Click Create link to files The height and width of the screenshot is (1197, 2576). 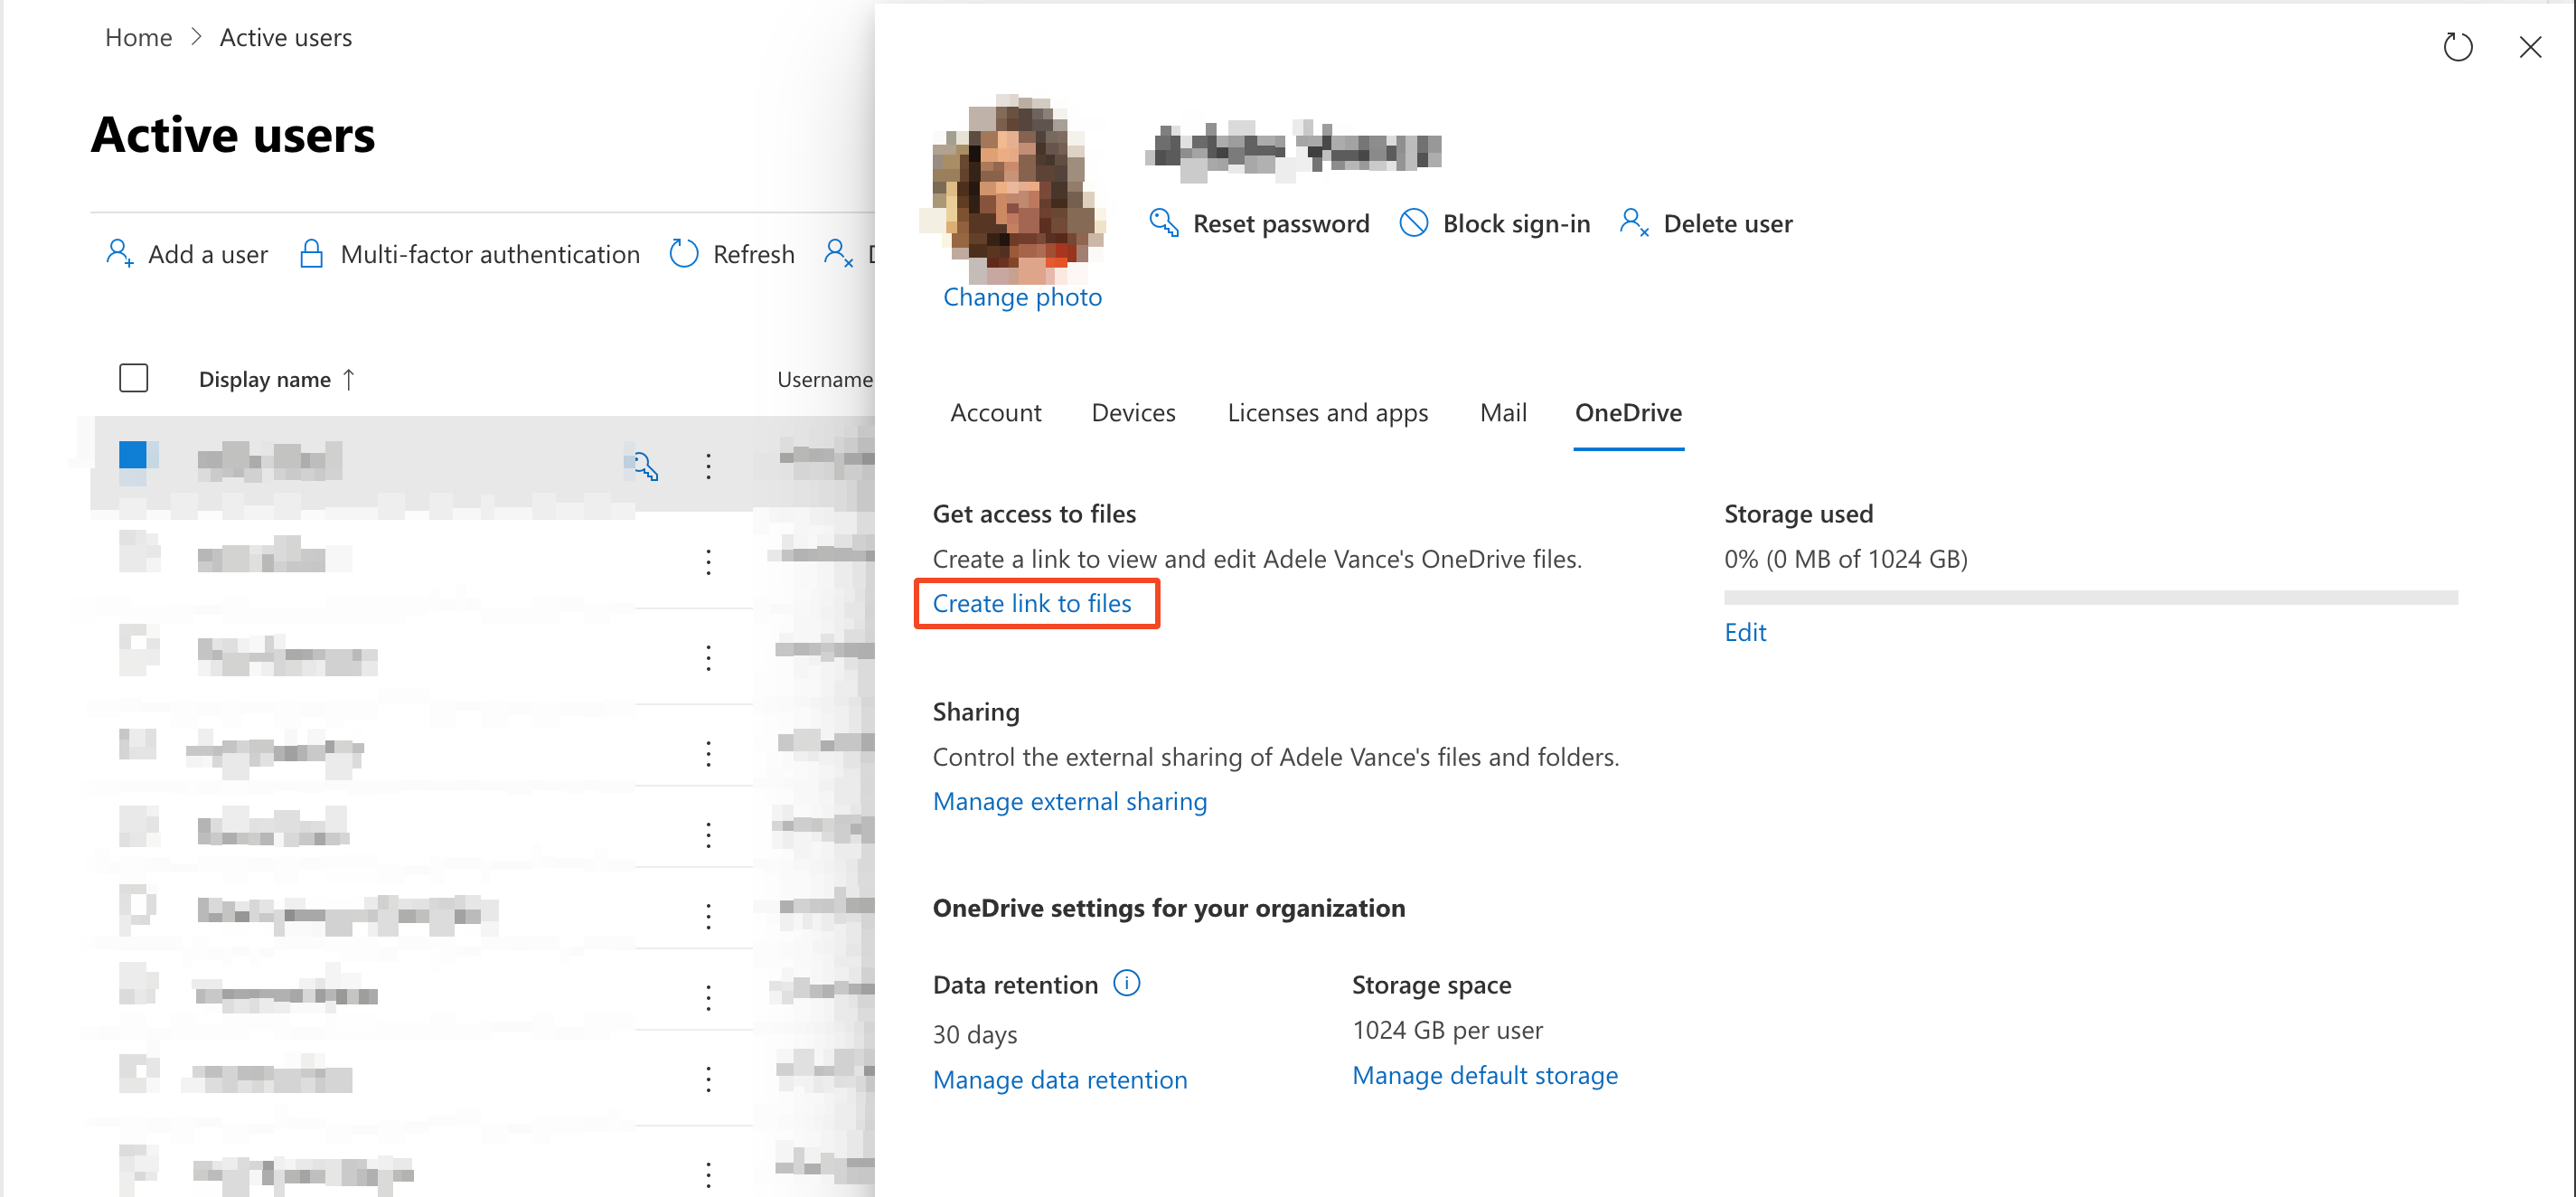(x=1031, y=603)
